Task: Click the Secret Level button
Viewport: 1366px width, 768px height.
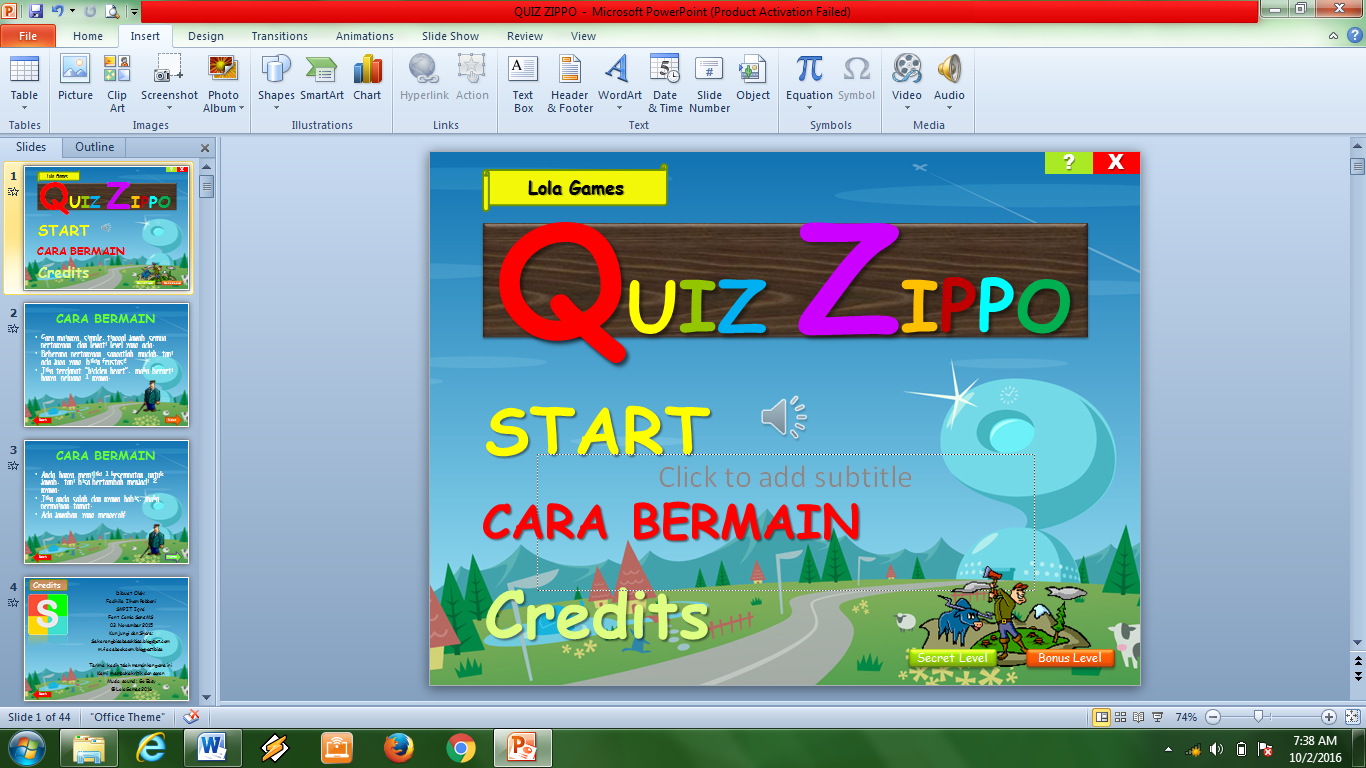Action: point(952,658)
